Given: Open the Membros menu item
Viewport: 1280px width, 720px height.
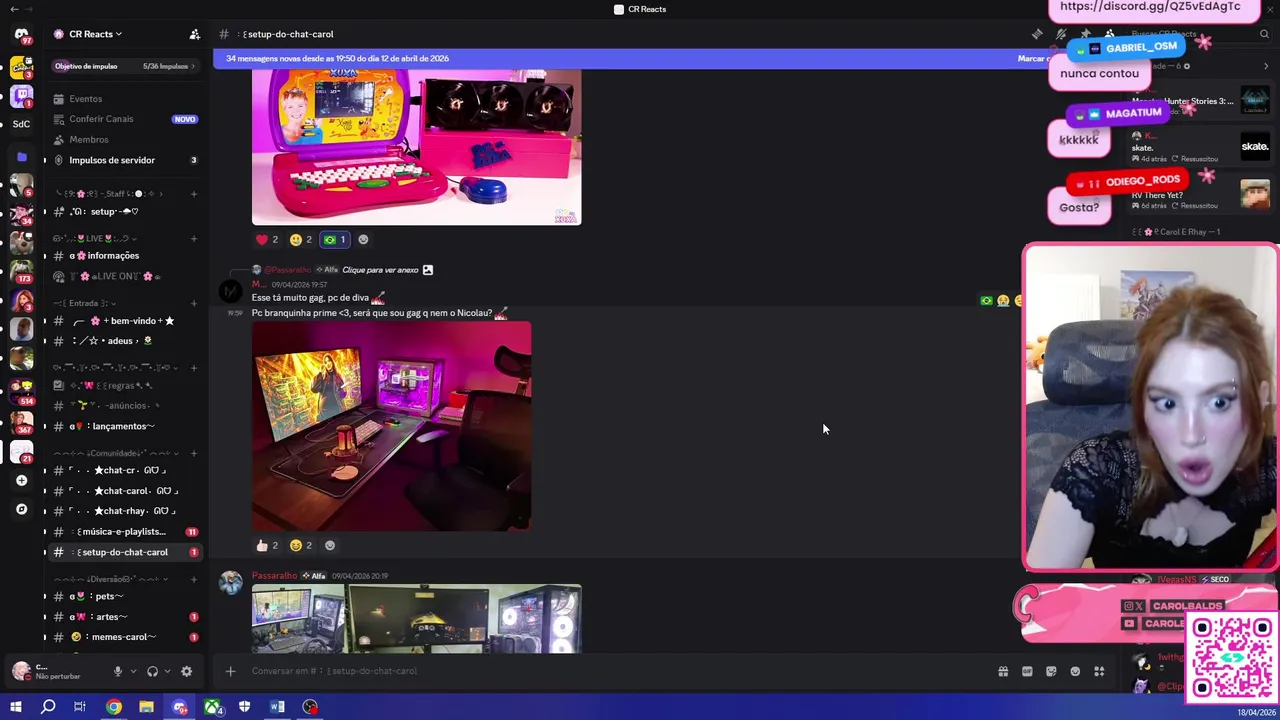Looking at the screenshot, I should [x=124, y=140].
